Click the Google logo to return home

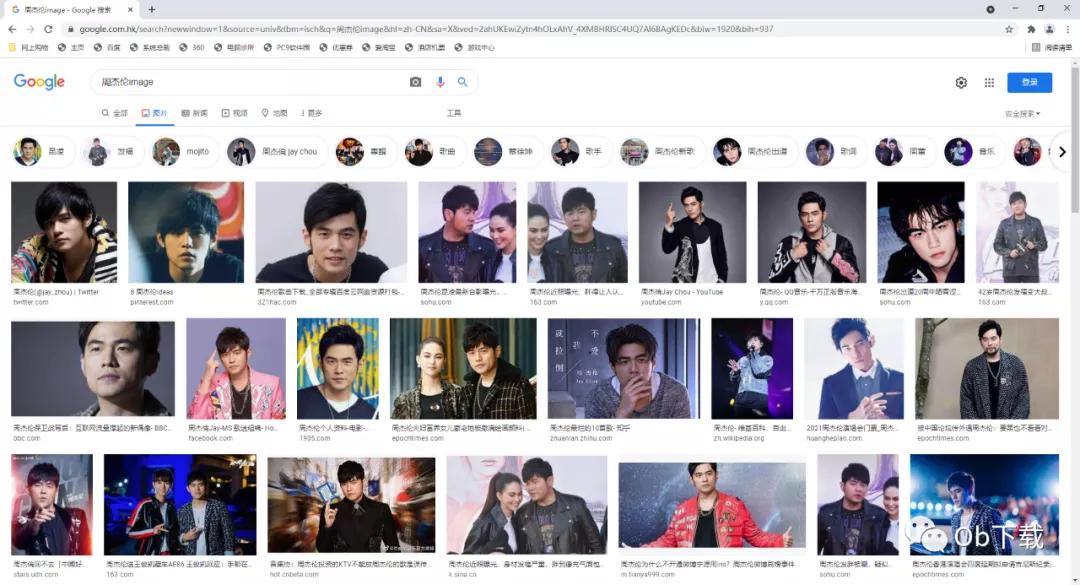pos(38,82)
